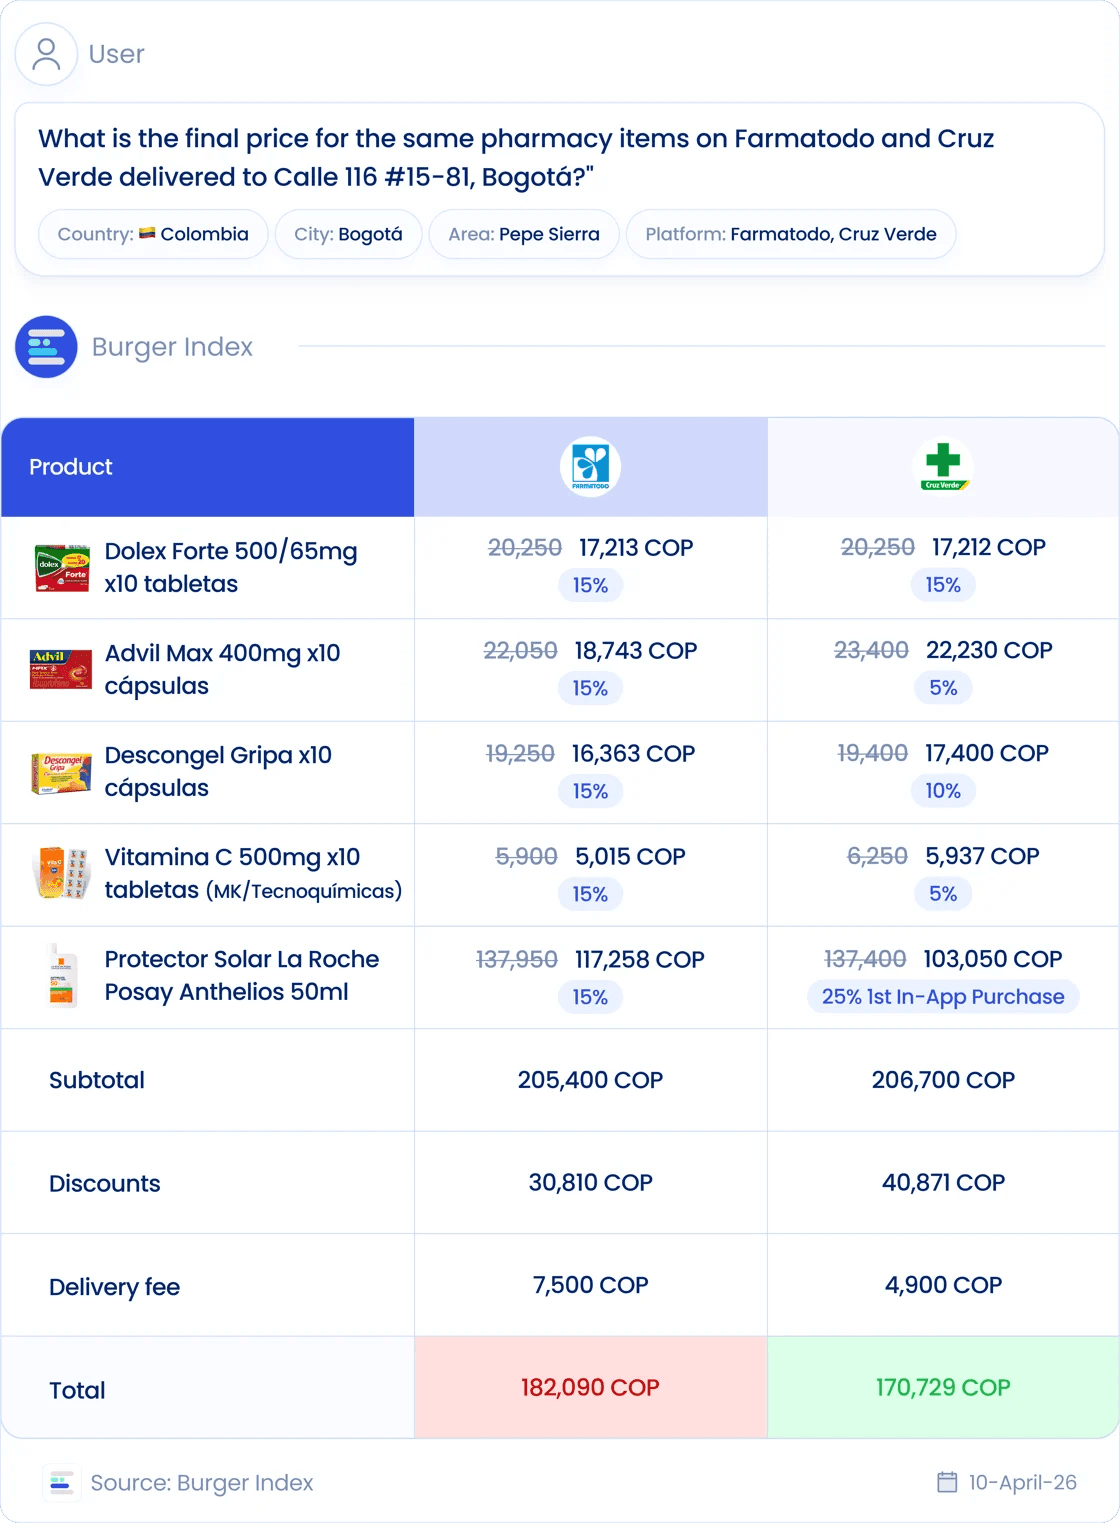The image size is (1120, 1523).
Task: Open the Descongel Gripa product image
Action: pyautogui.click(x=62, y=773)
